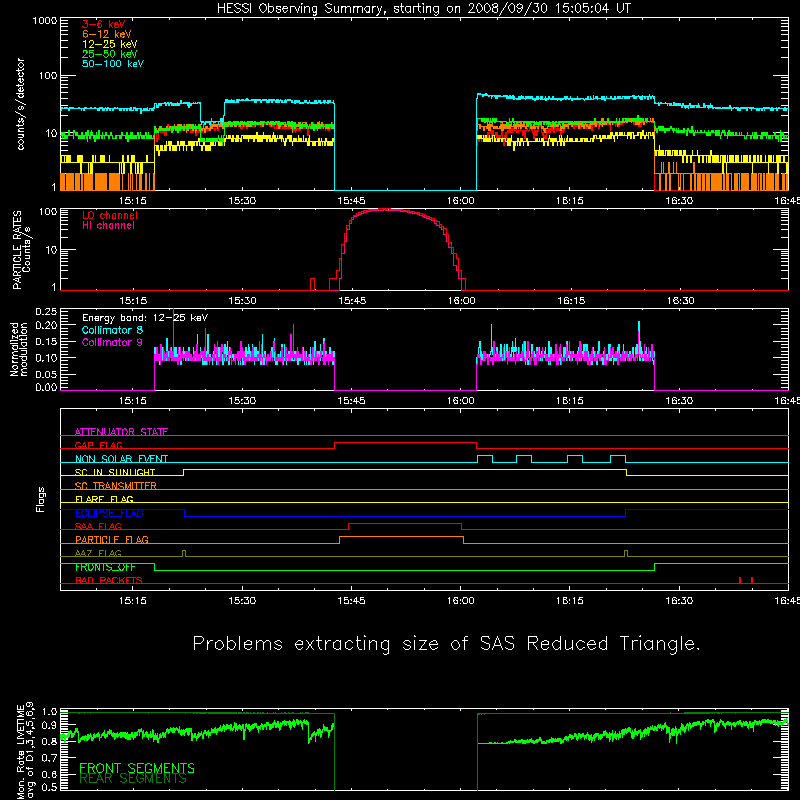Select the FLARE_FLAG label
Image resolution: width=800 pixels, height=800 pixels.
coord(104,499)
